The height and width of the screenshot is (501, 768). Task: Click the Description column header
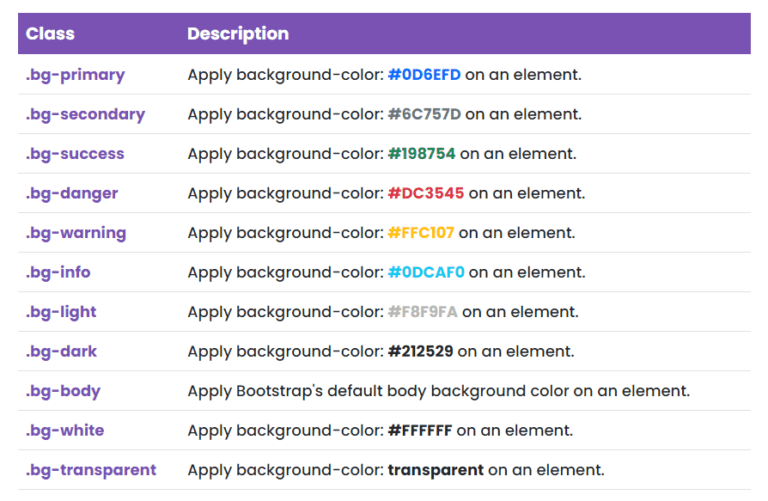(x=238, y=34)
